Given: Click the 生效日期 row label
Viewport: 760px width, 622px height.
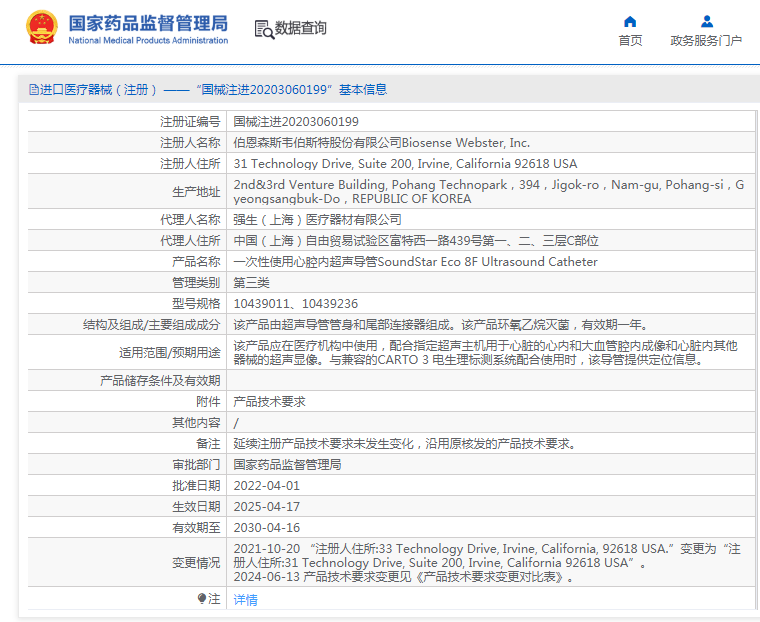Looking at the screenshot, I should tap(196, 507).
